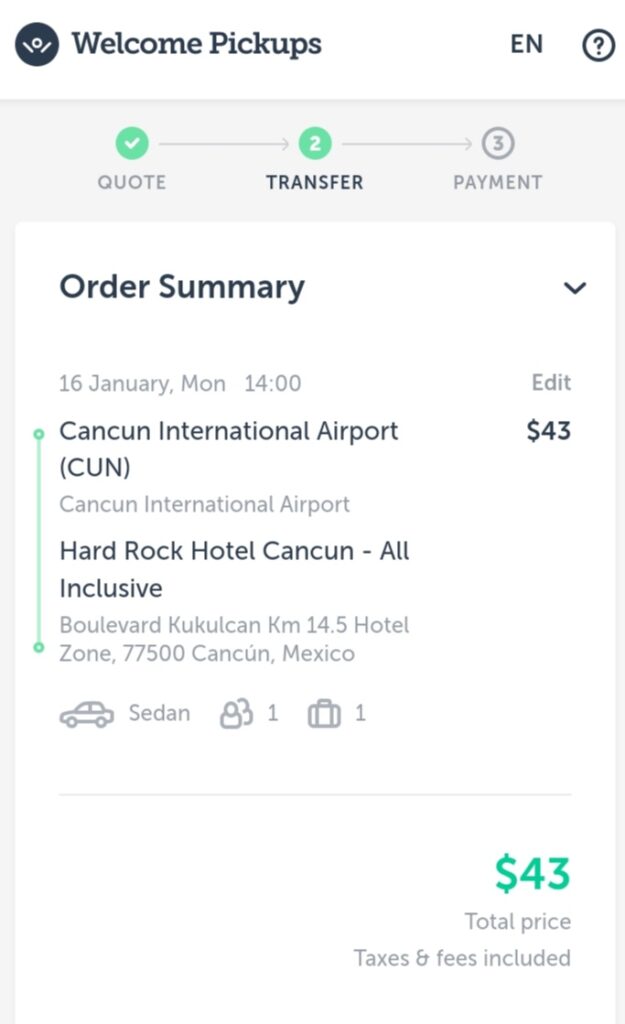Click the 16 January pickup date text
This screenshot has width=625, height=1024.
[x=142, y=383]
